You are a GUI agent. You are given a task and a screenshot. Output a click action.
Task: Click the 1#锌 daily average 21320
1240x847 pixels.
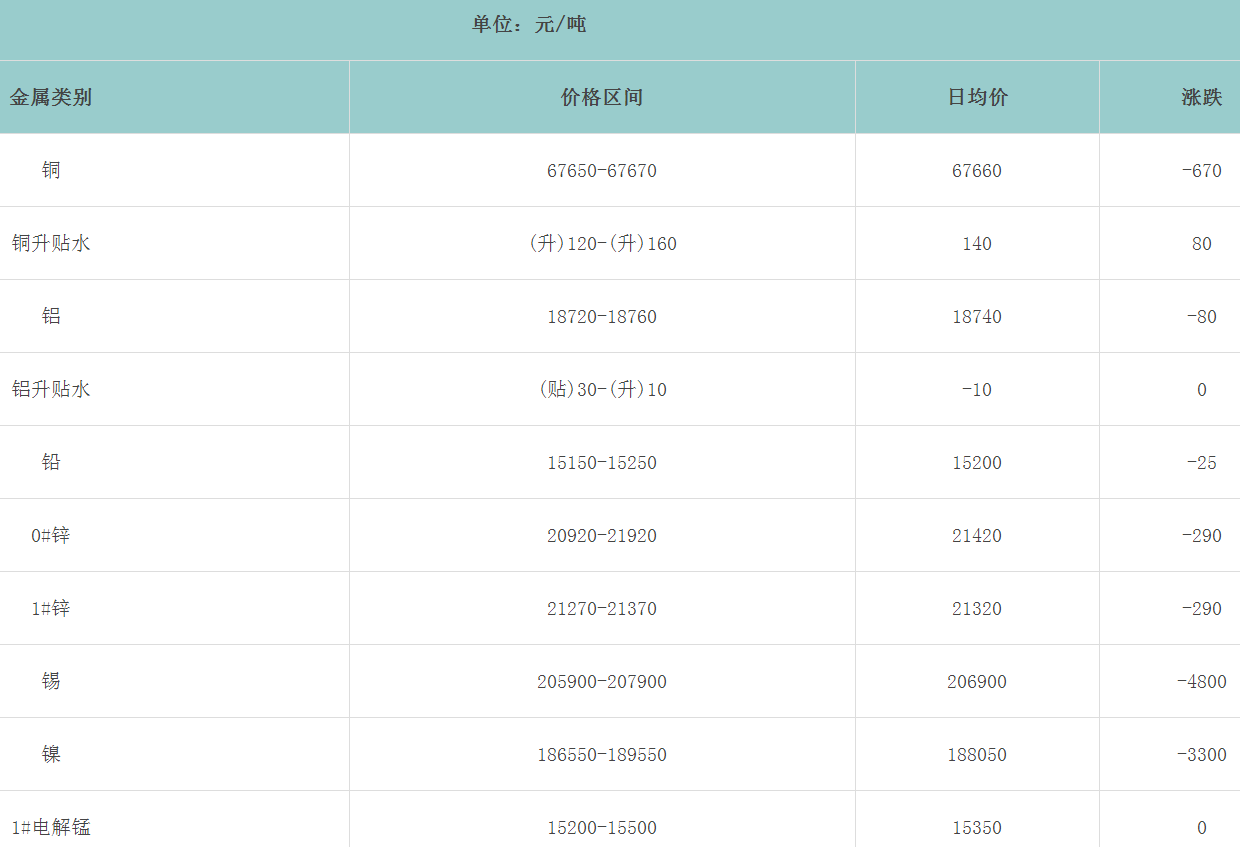click(977, 609)
